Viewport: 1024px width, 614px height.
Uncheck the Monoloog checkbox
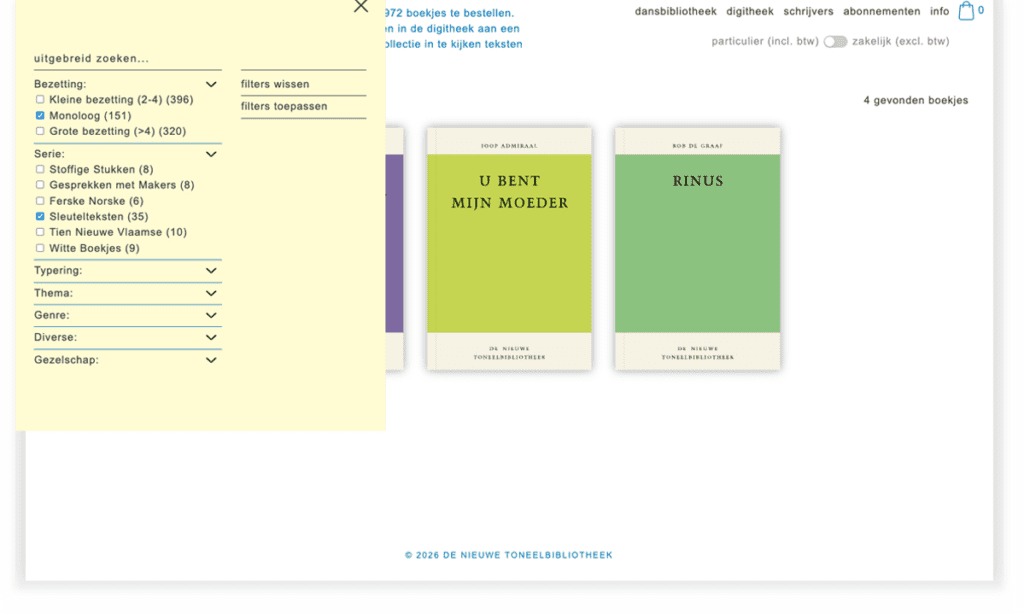[40, 116]
